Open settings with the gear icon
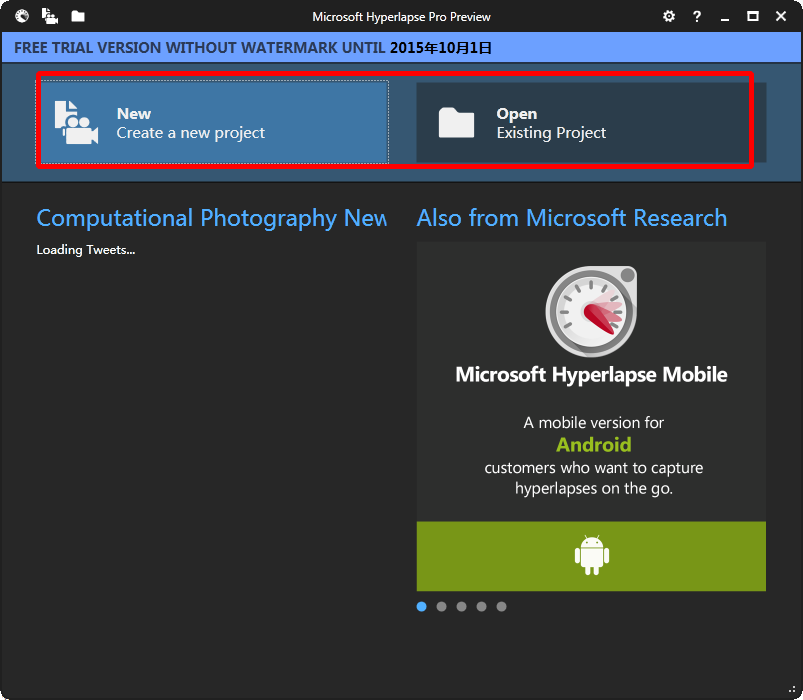The image size is (803, 700). point(669,16)
